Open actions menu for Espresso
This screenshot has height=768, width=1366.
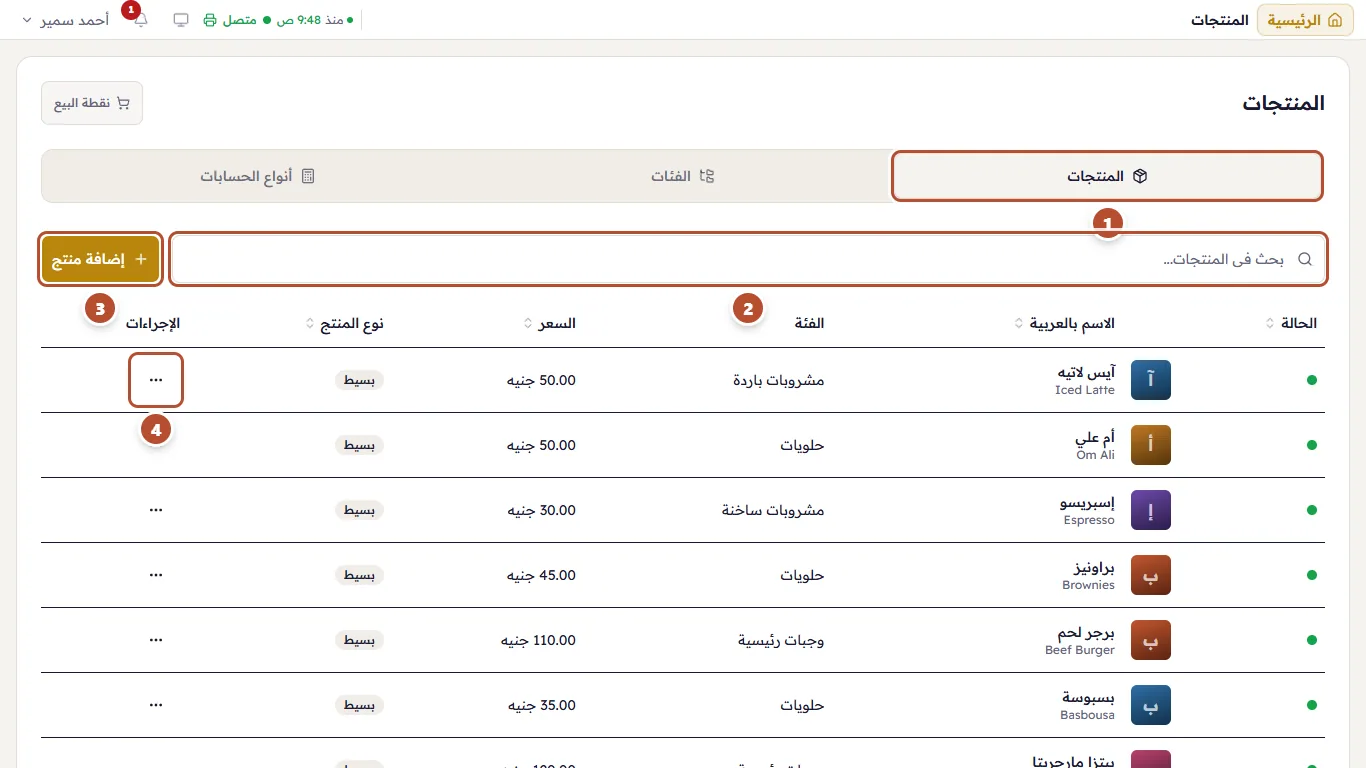coord(156,510)
